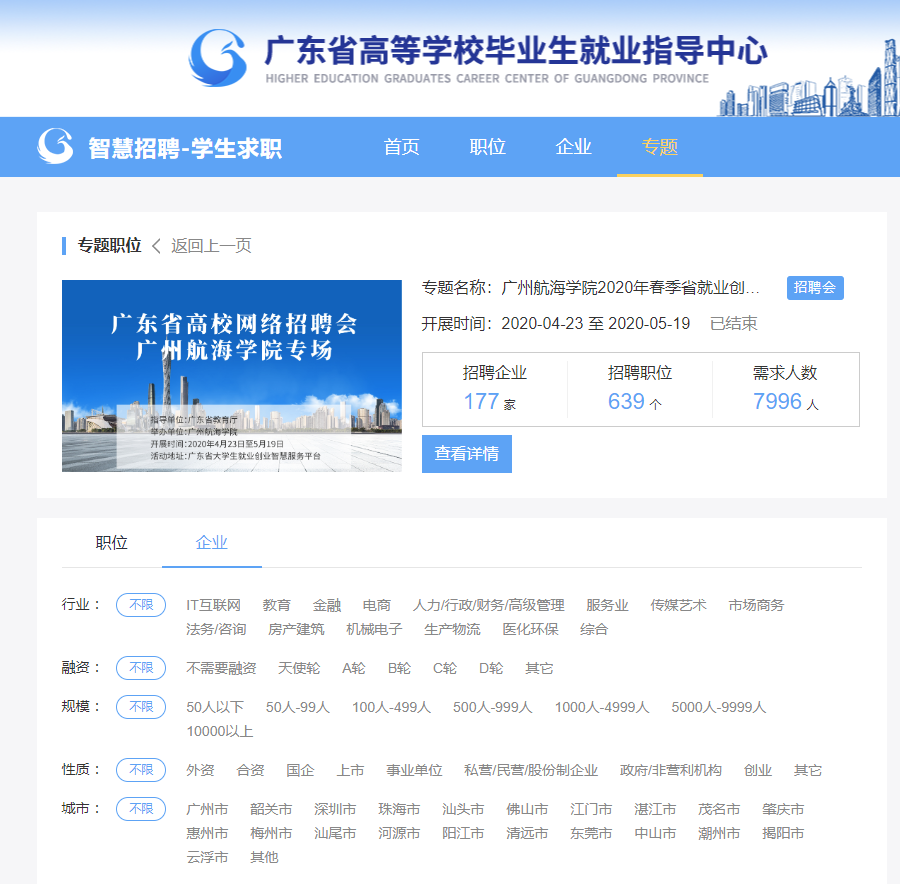This screenshot has width=900, height=884.
Task: Filter city by 其他
Action: [x=265, y=858]
